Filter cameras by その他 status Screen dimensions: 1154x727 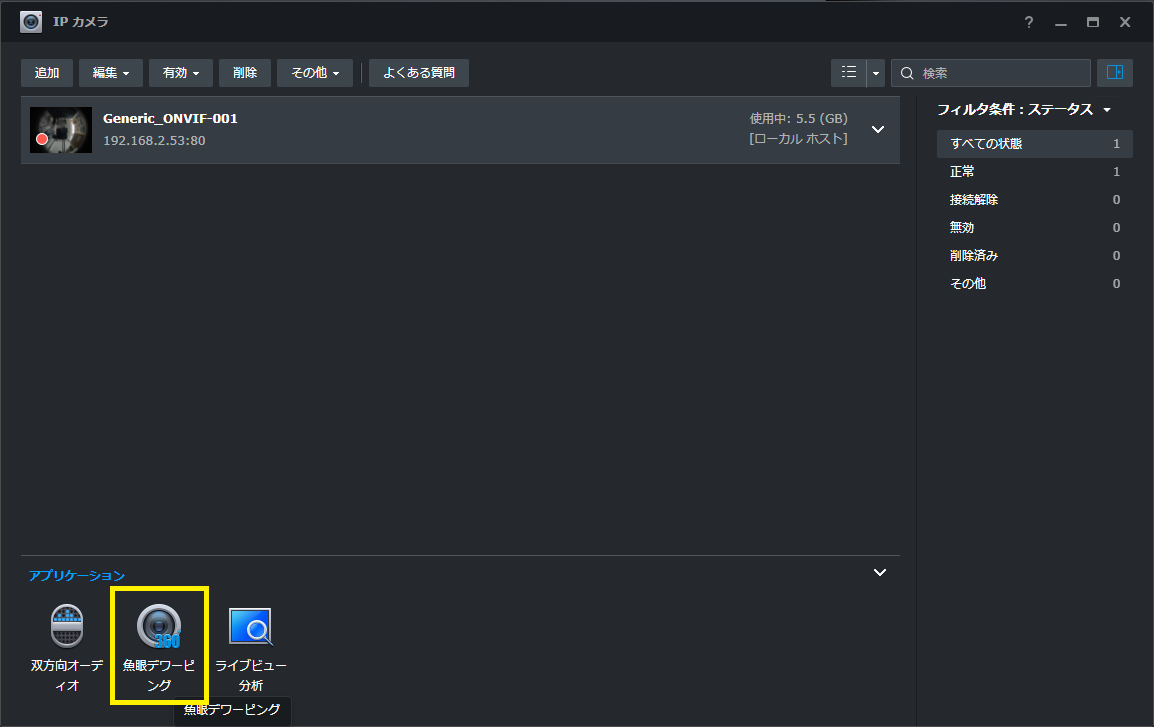1034,283
